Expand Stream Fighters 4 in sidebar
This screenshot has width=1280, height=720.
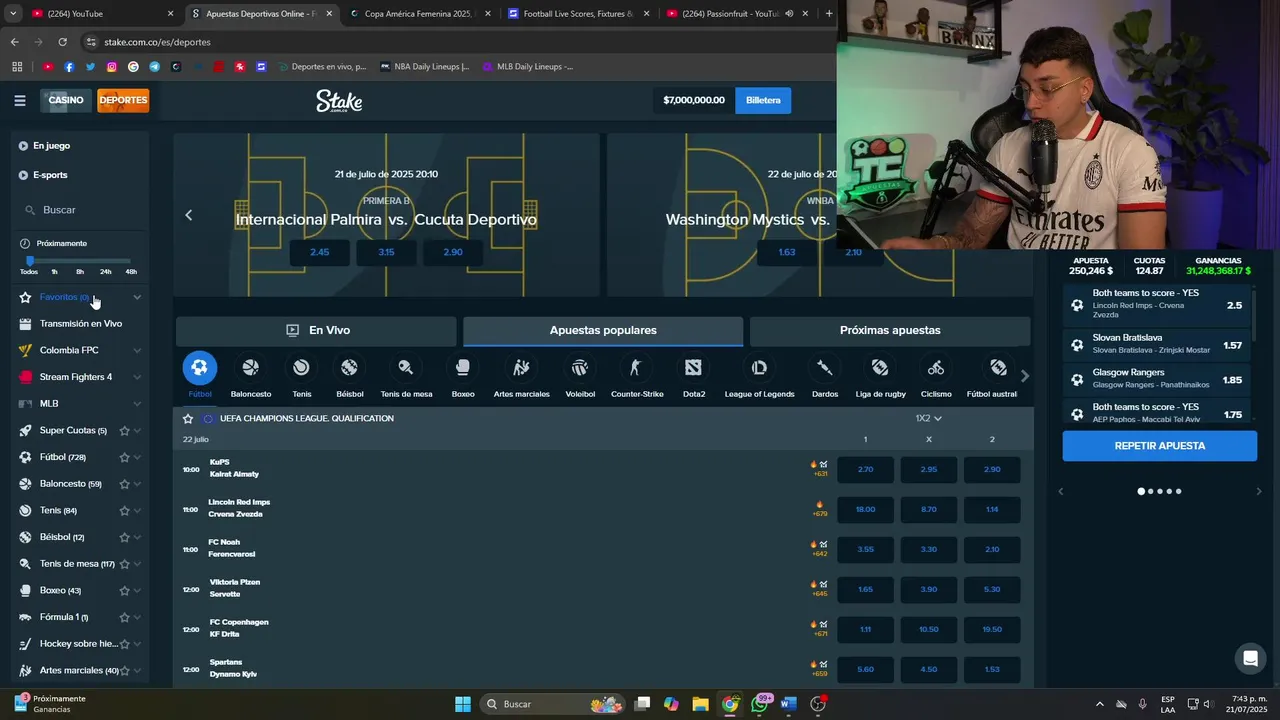pyautogui.click(x=137, y=377)
